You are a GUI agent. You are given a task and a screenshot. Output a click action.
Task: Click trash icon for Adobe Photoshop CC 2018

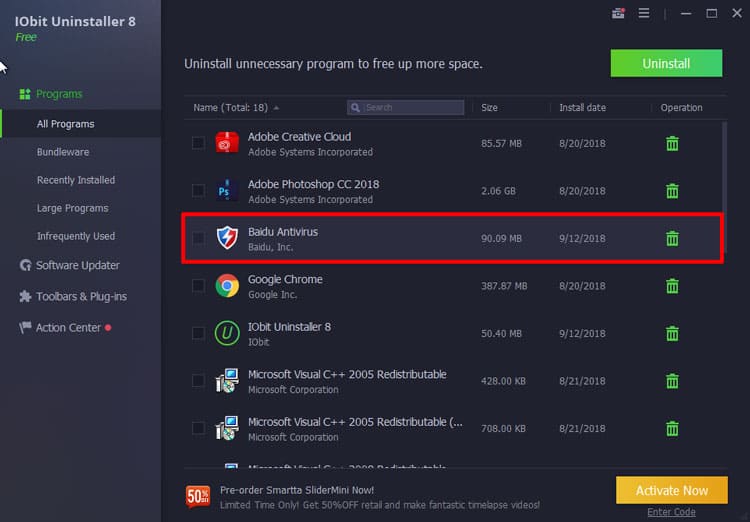(672, 191)
